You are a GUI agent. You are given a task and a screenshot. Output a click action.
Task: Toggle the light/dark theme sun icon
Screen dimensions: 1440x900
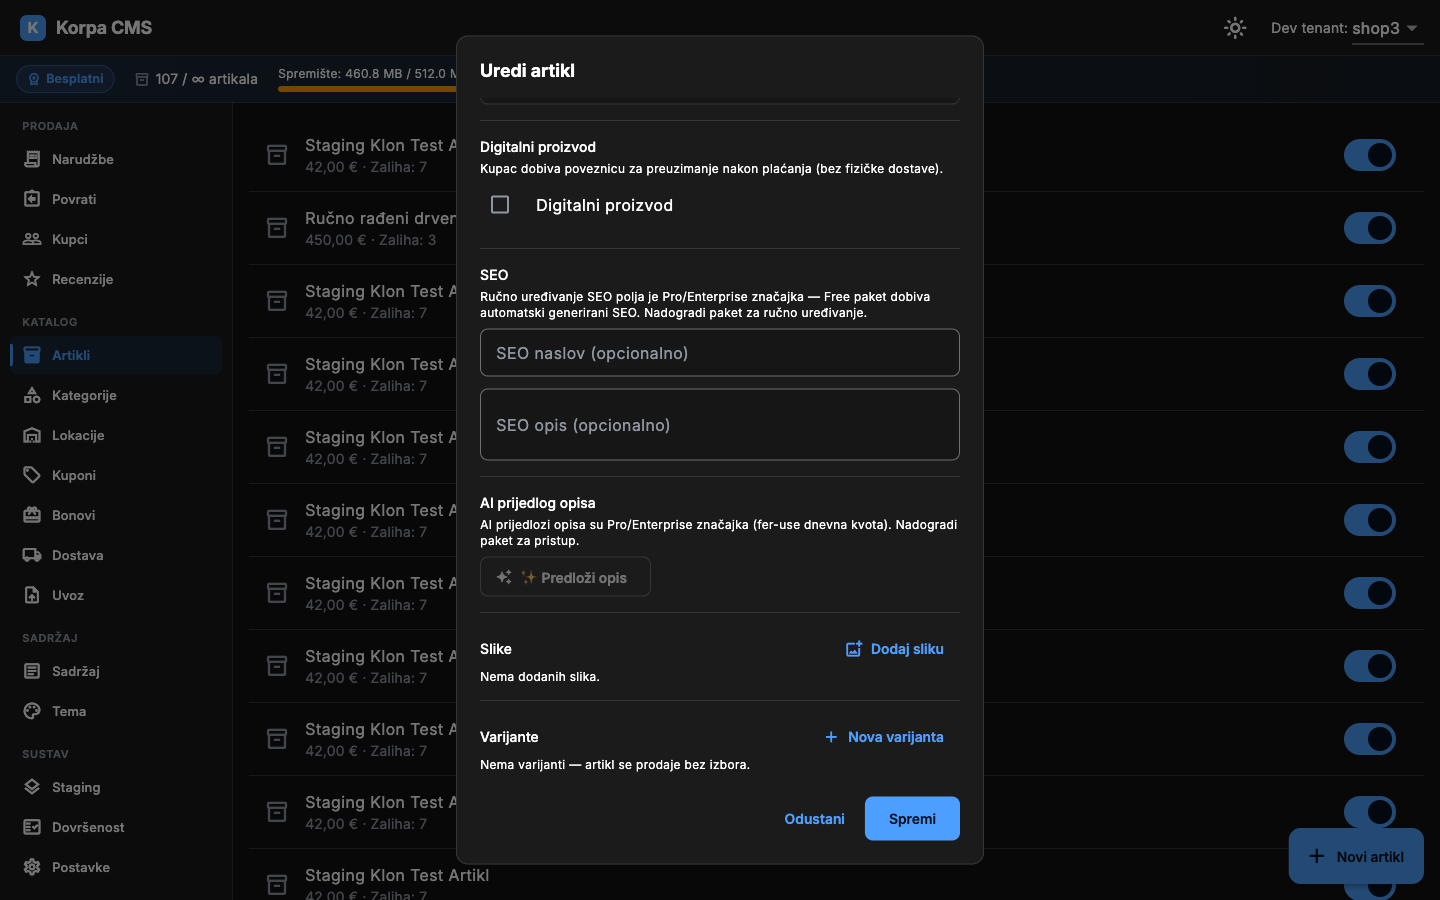tap(1235, 28)
